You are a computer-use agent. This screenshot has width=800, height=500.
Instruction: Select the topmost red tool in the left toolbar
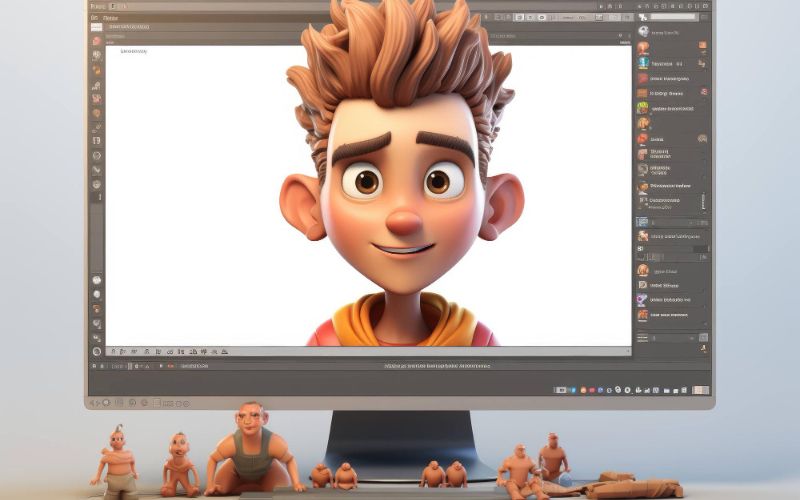coord(96,41)
